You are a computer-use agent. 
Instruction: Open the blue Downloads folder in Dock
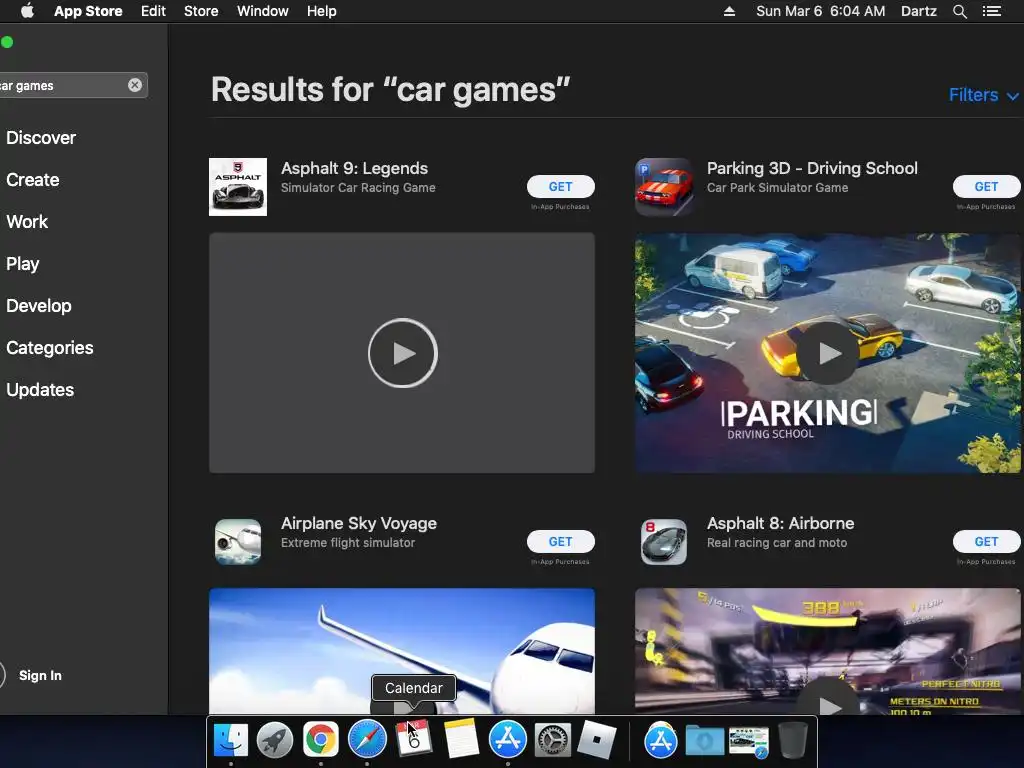click(705, 742)
